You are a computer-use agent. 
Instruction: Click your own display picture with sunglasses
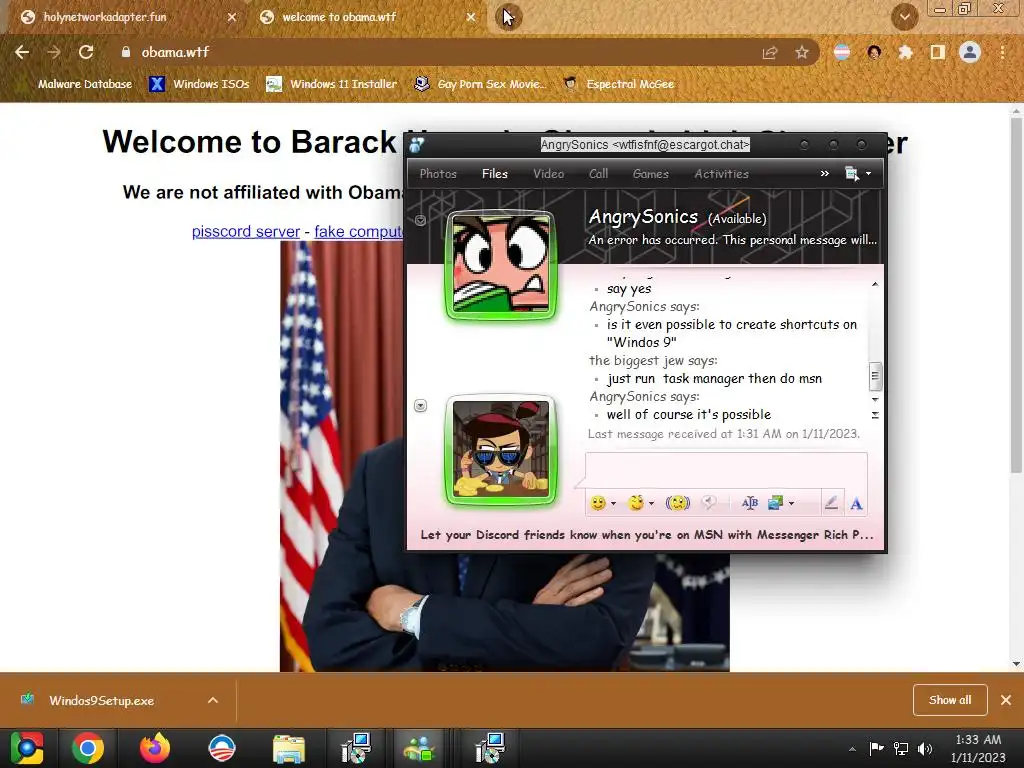[x=501, y=451]
